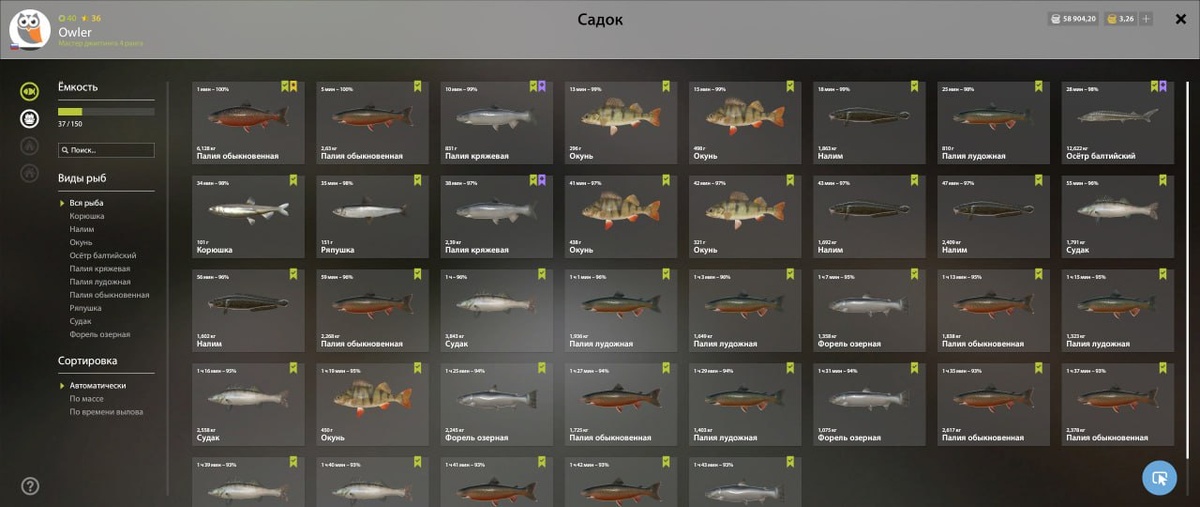Viewport: 1200px width, 507px height.
Task: Open the owl avatar profile picture
Action: click(29, 29)
